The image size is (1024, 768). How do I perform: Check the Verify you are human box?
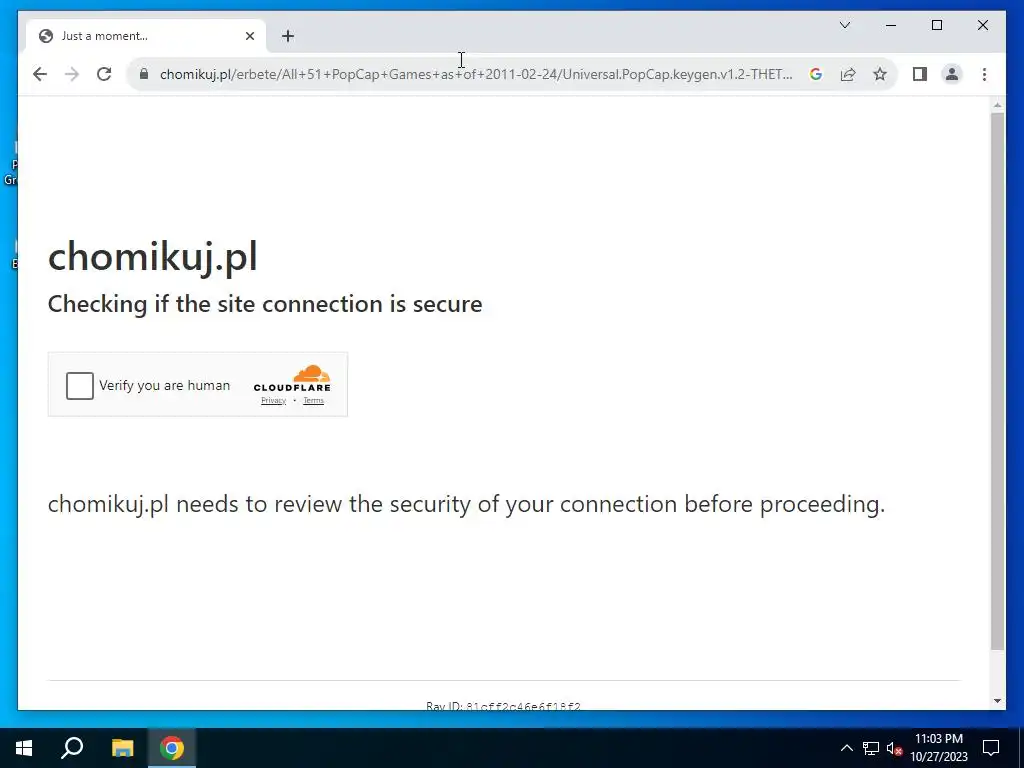[80, 385]
